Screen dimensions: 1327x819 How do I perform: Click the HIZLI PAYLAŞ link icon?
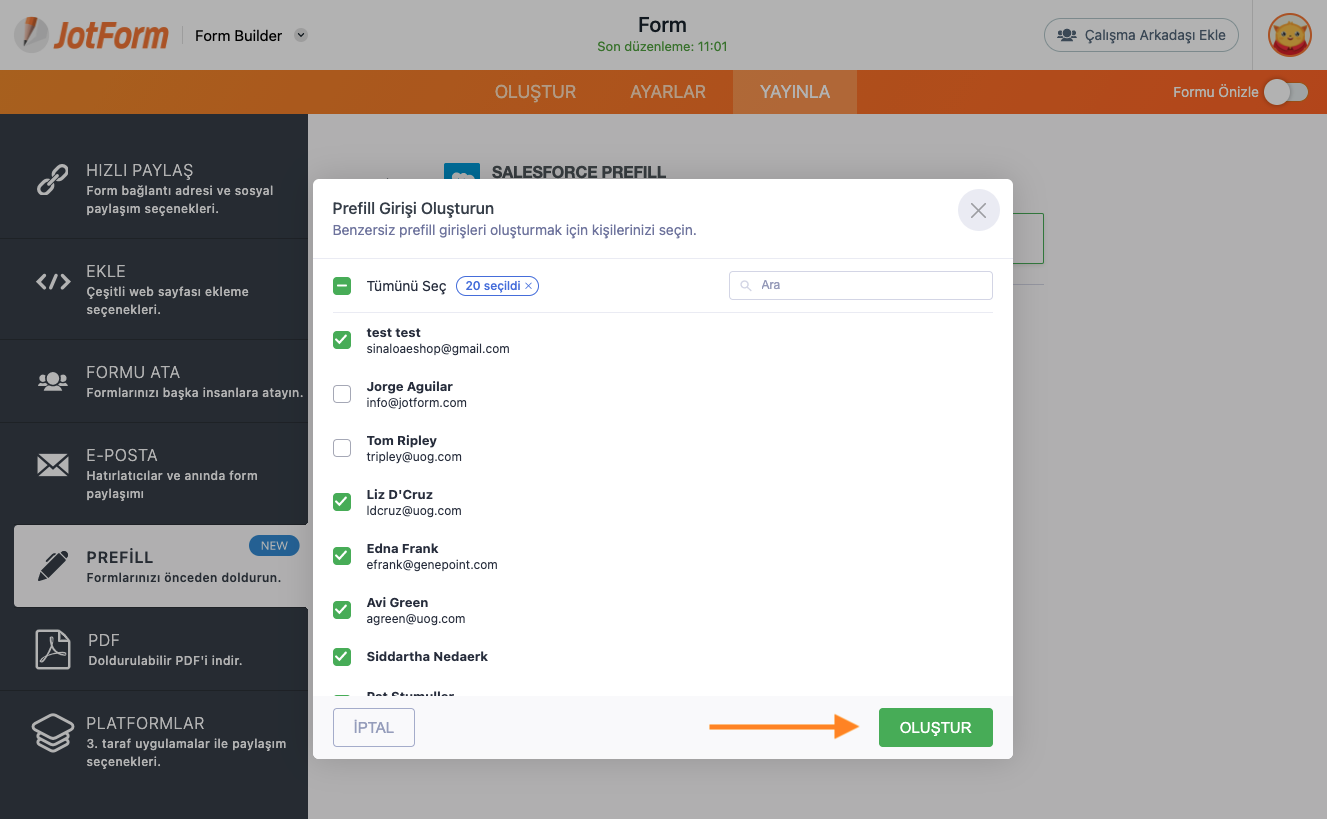52,180
